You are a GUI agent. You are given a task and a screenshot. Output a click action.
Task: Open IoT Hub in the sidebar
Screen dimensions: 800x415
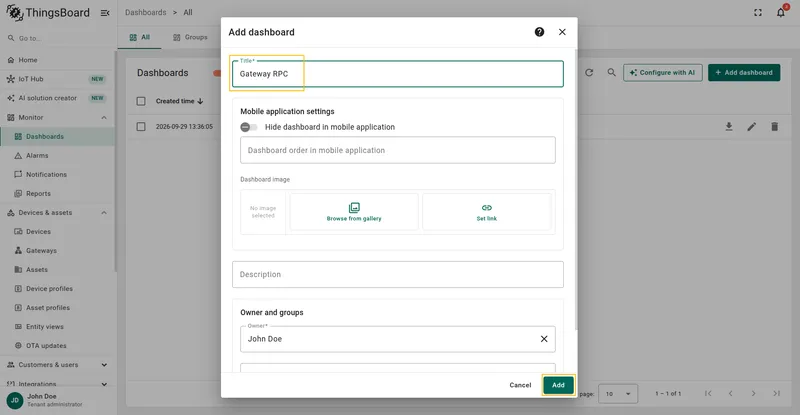[x=57, y=79]
